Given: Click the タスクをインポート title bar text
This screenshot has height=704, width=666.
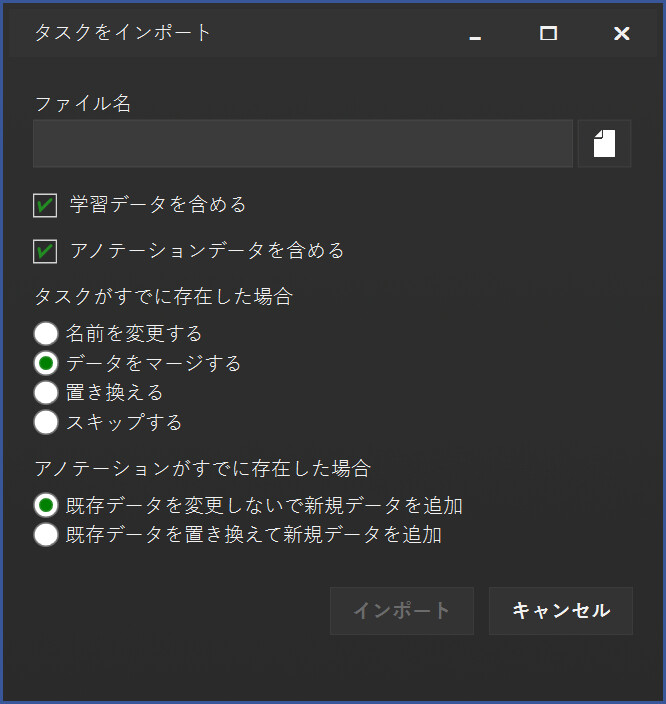Looking at the screenshot, I should (x=123, y=33).
